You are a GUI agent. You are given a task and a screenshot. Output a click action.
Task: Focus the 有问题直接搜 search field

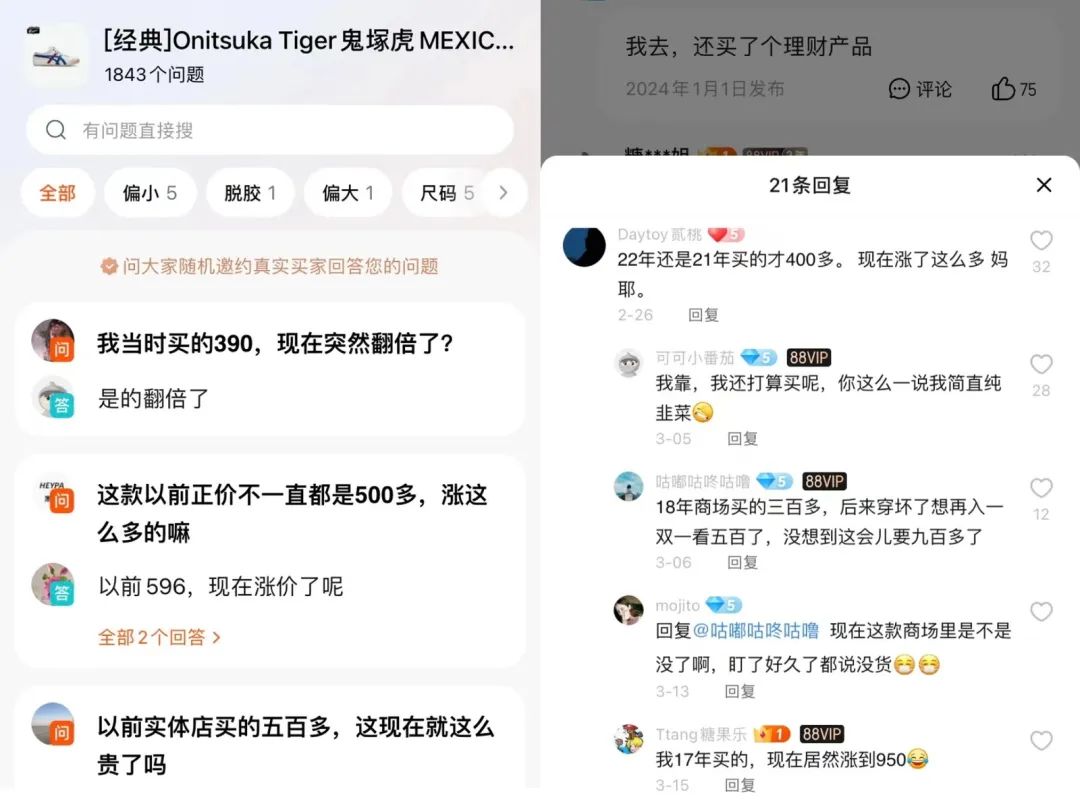(x=269, y=130)
